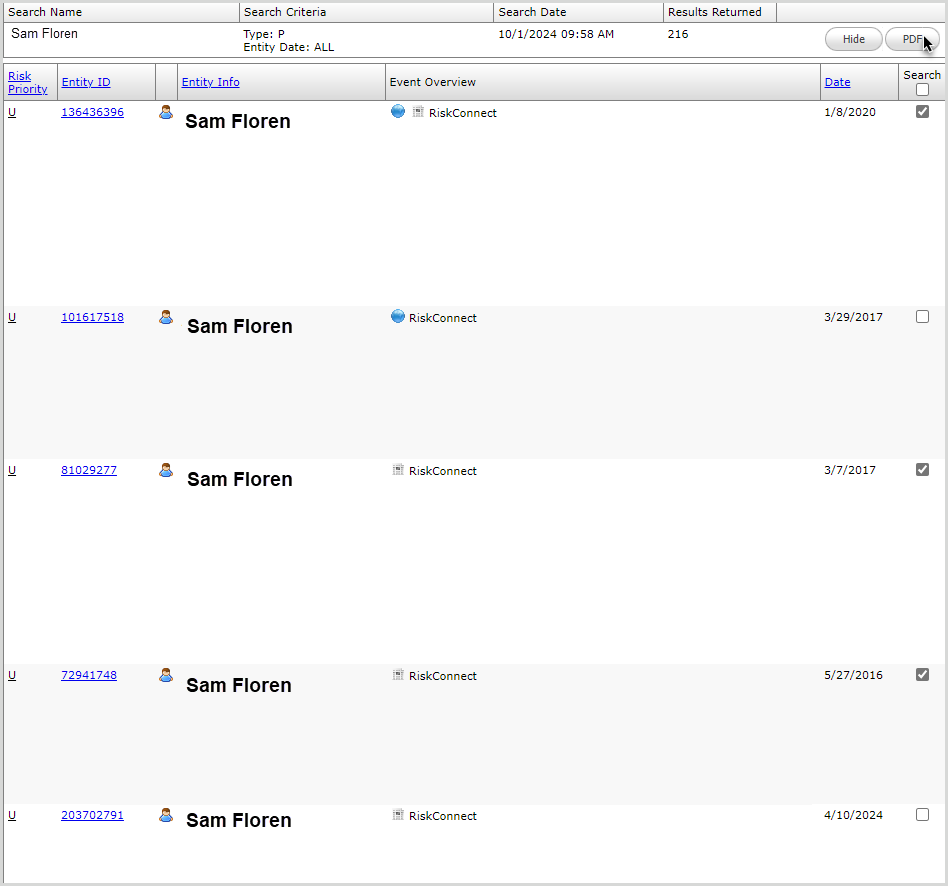The width and height of the screenshot is (948, 886).
Task: Click the RiskConnect article icon on the 5/27/2016 row
Action: [399, 675]
